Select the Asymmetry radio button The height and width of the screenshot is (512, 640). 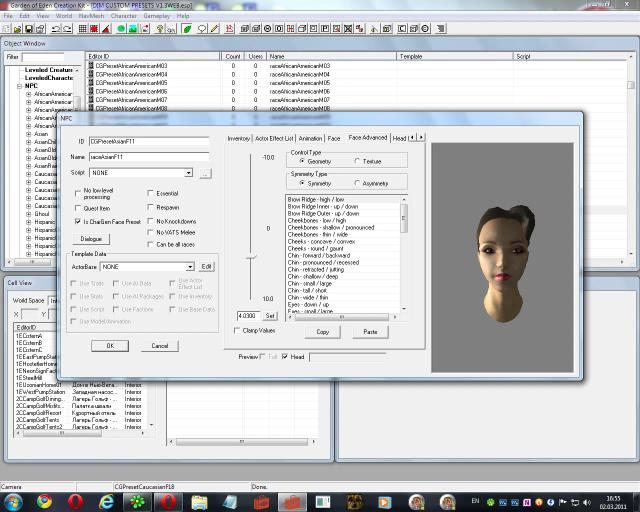coord(357,183)
